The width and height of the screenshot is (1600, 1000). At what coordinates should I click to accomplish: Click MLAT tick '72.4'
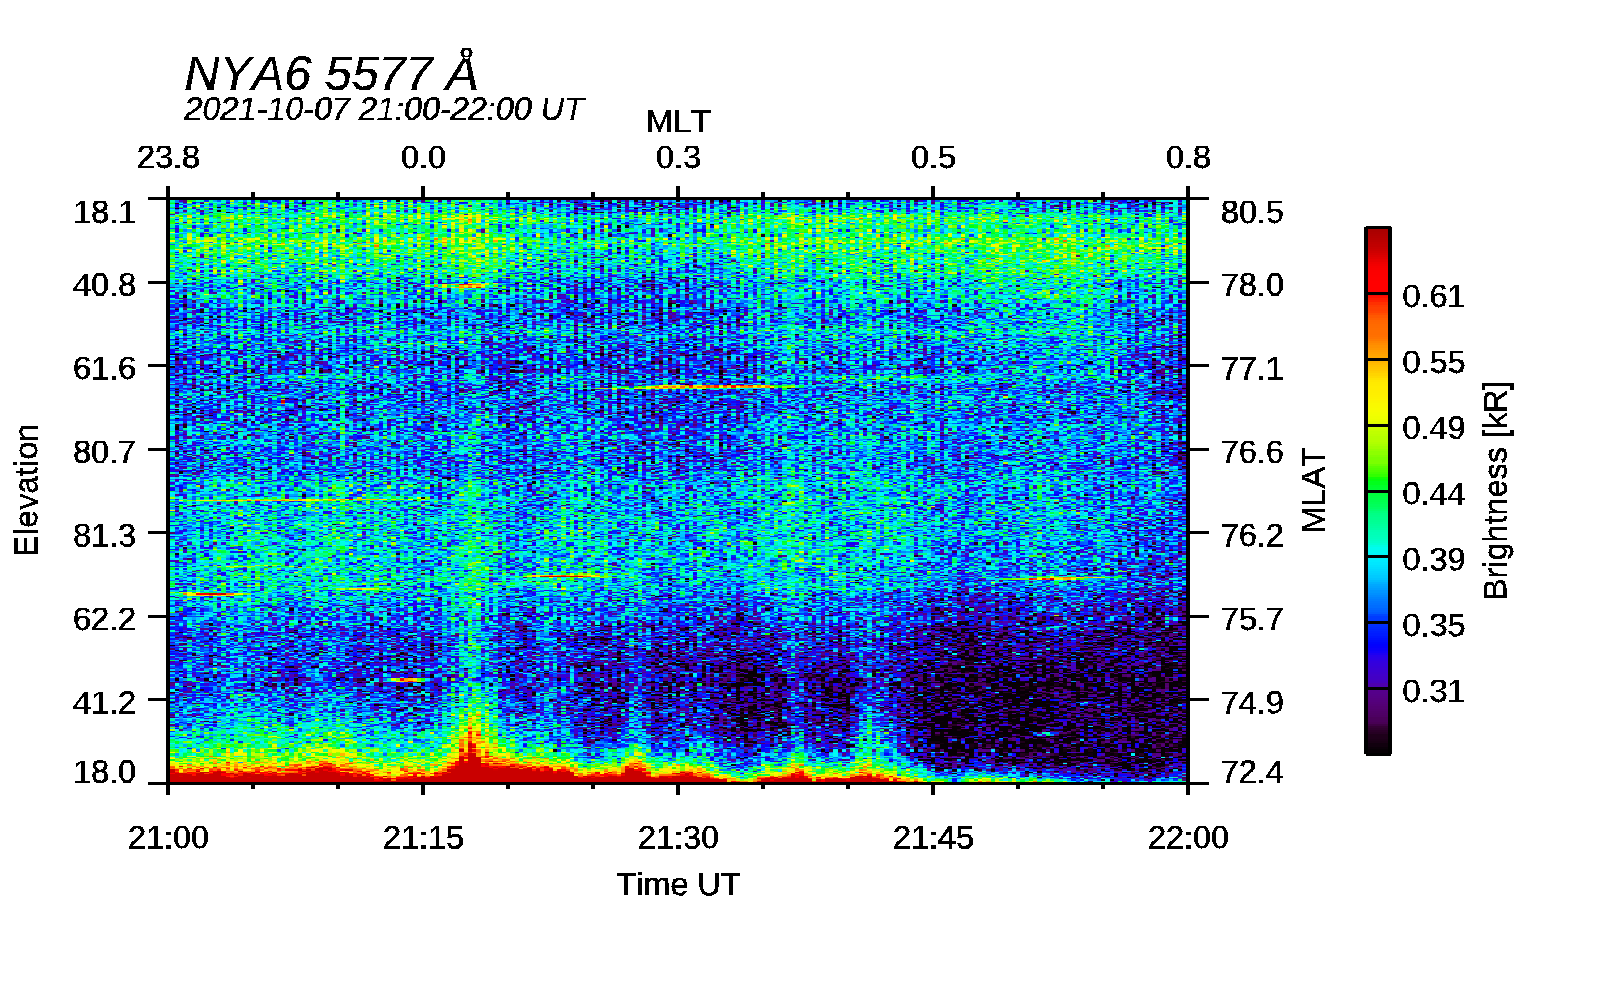click(x=1252, y=772)
